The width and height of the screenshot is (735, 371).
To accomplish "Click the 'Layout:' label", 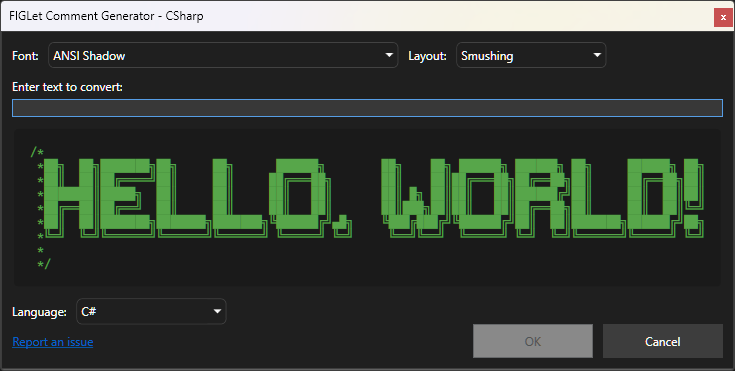I will pos(427,56).
